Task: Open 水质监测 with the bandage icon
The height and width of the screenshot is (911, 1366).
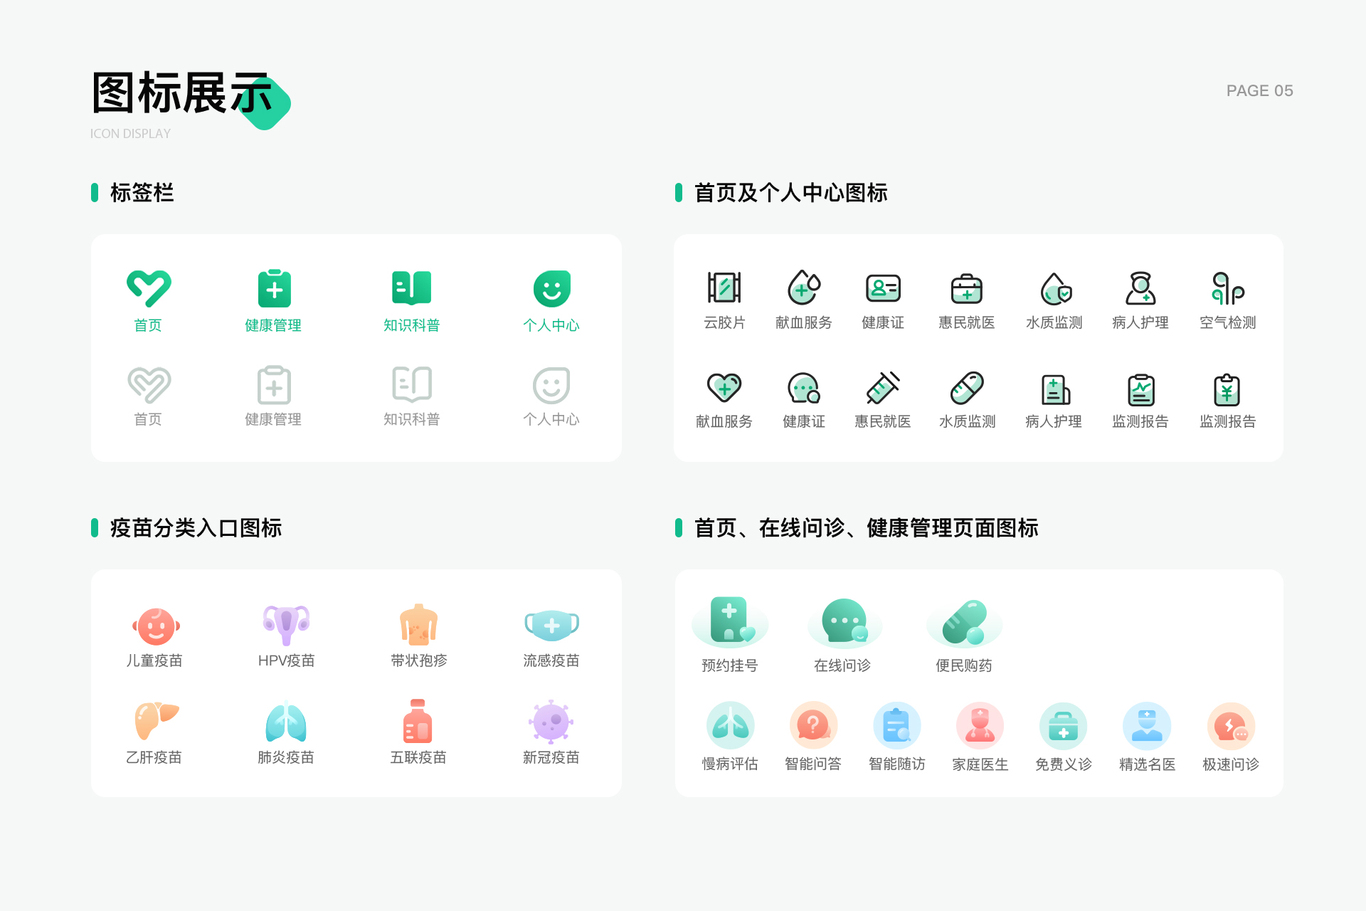Action: (967, 387)
